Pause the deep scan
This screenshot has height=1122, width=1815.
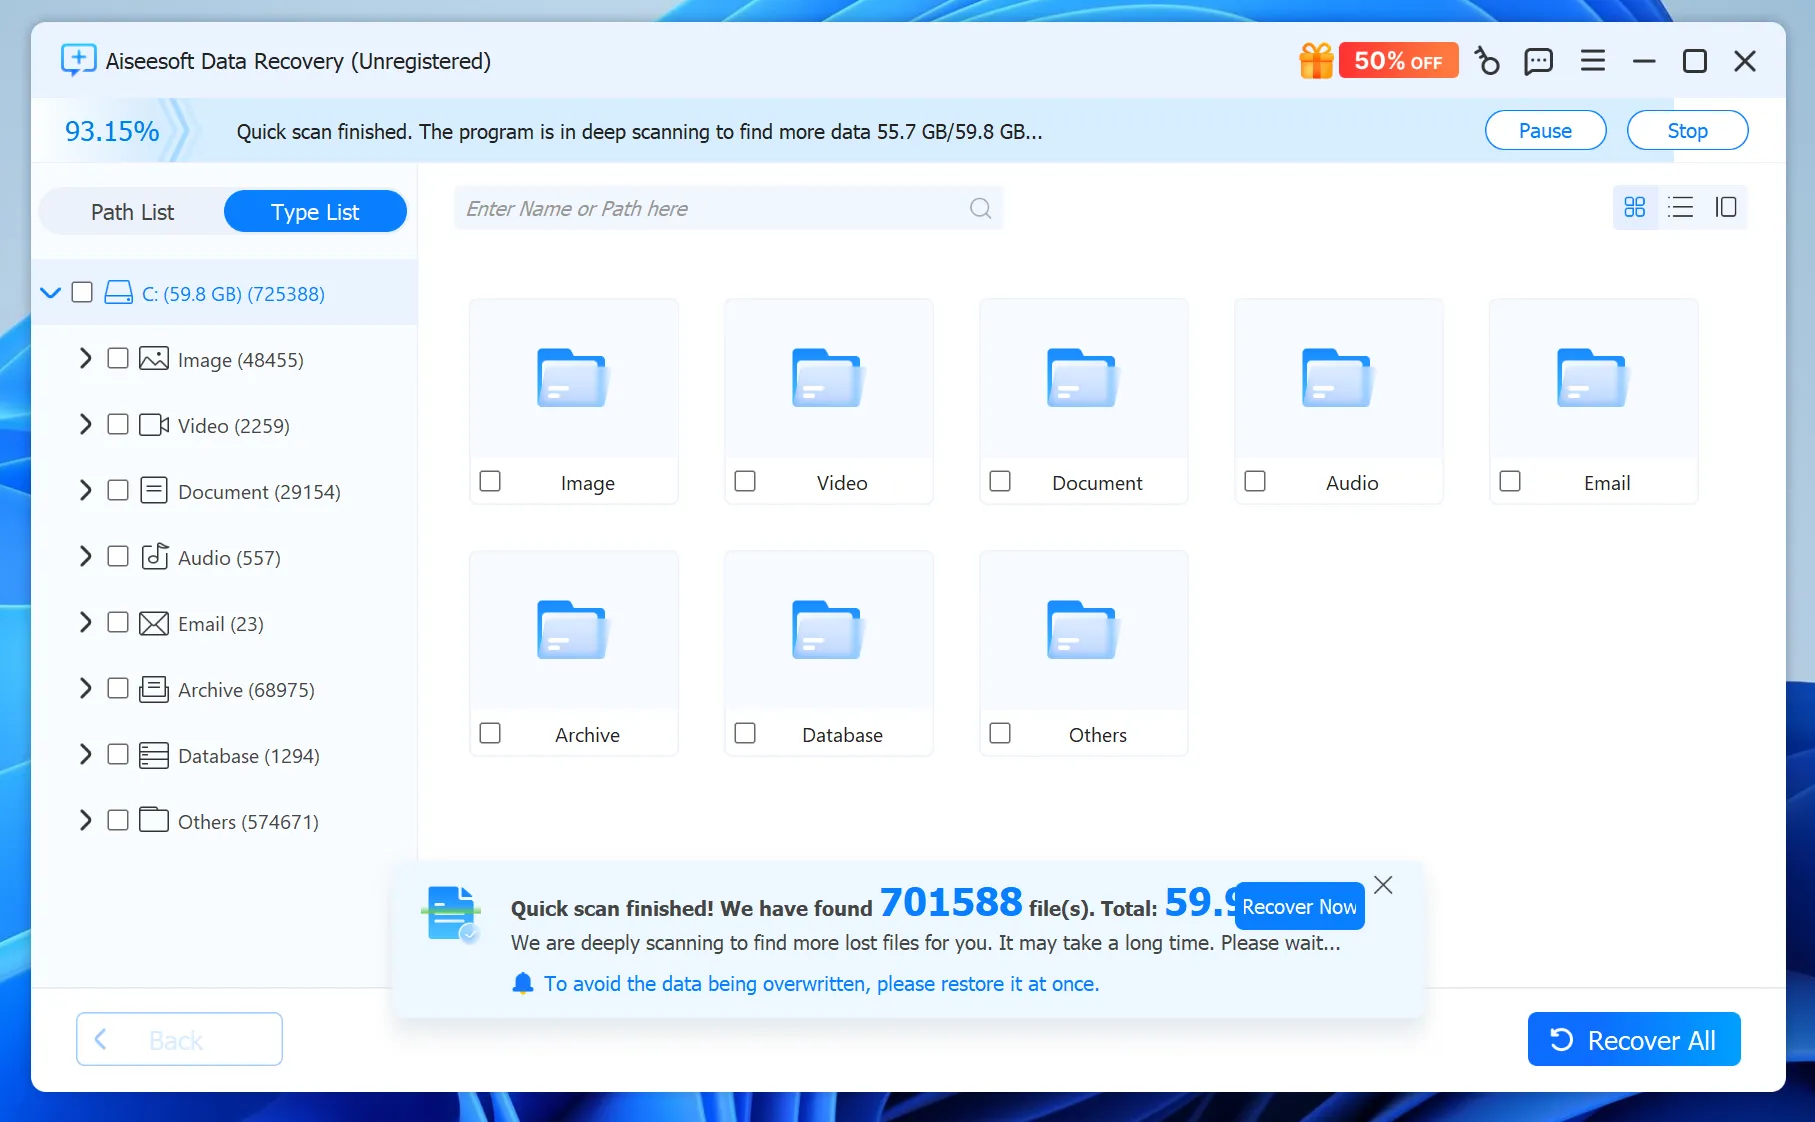(1545, 130)
